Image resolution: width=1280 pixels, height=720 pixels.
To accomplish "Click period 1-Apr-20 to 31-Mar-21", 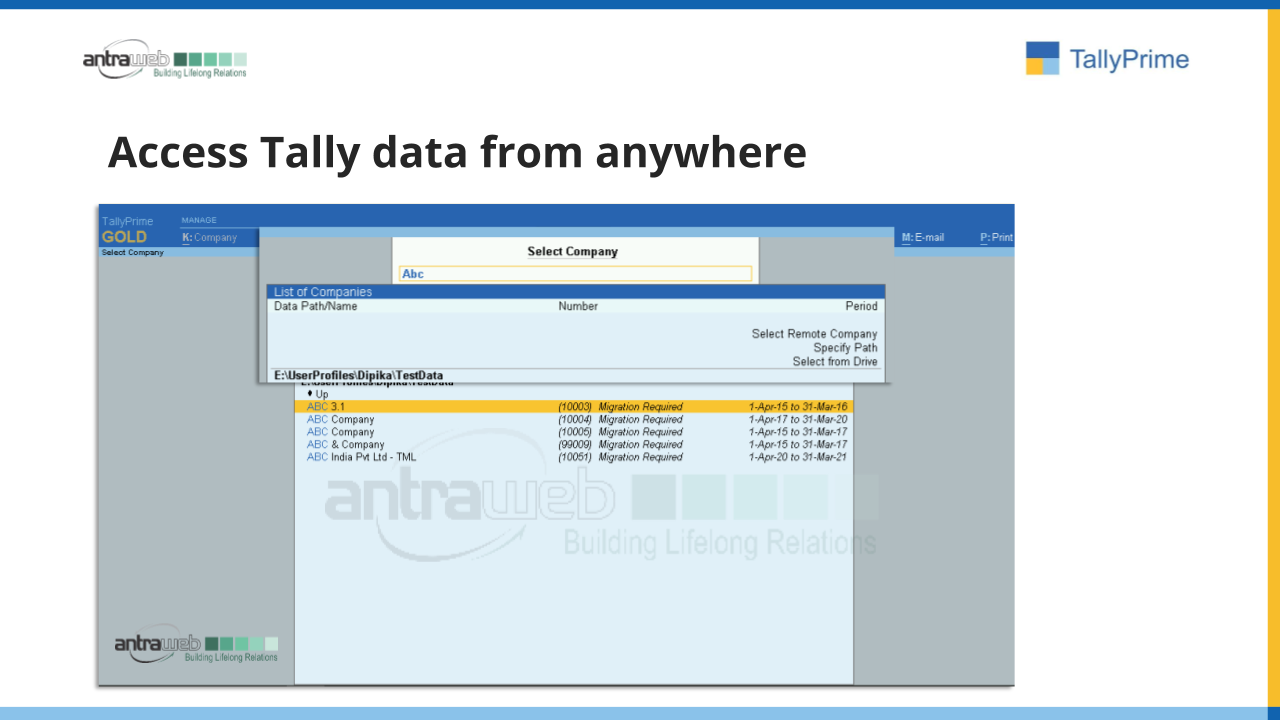I will click(x=798, y=457).
